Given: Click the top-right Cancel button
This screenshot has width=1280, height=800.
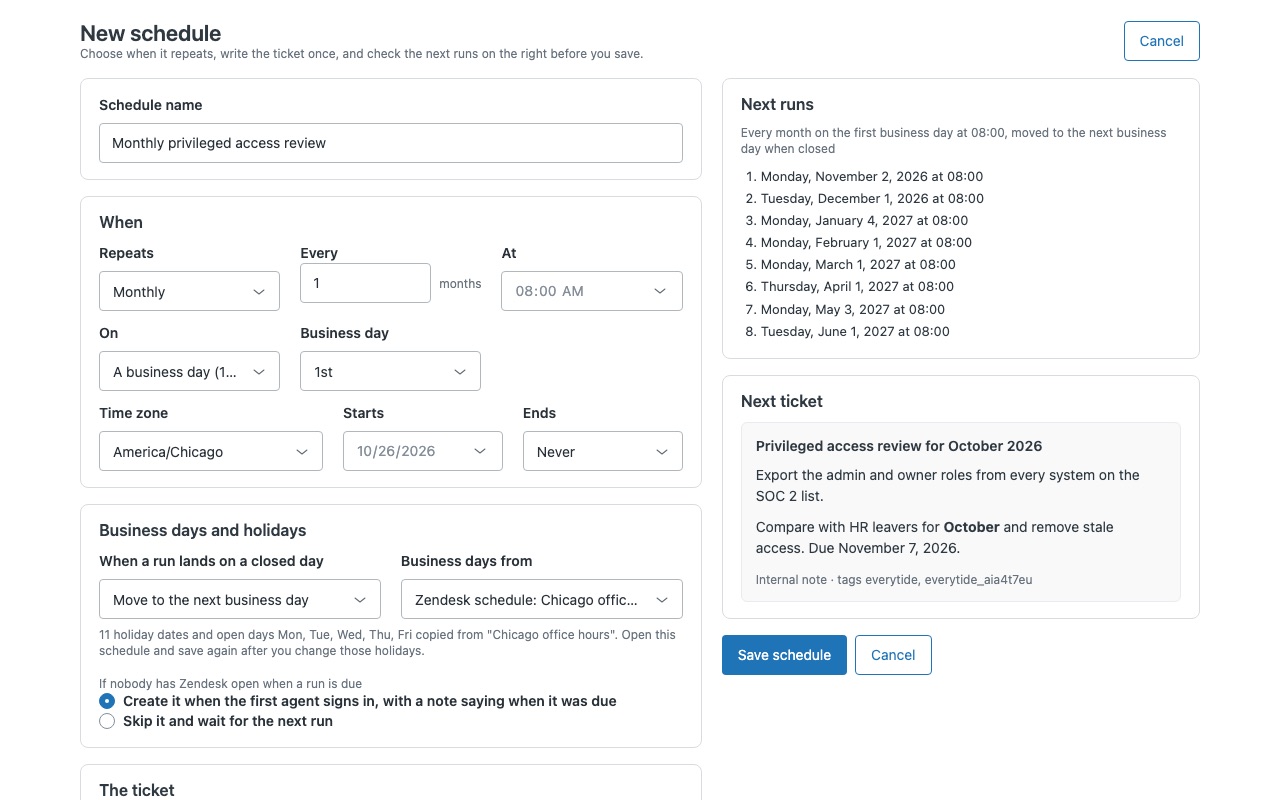Looking at the screenshot, I should (1161, 41).
